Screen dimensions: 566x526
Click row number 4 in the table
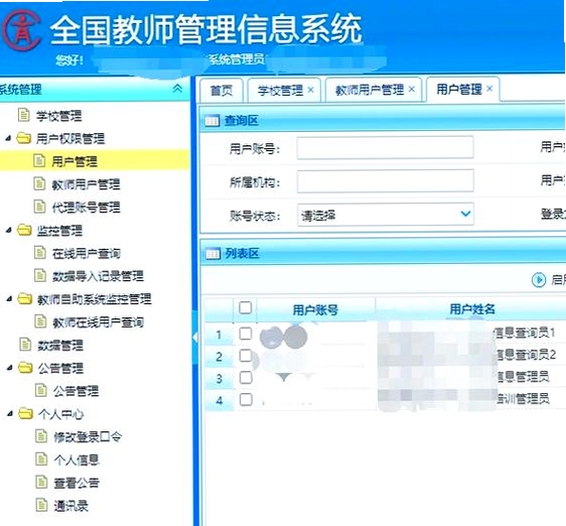click(x=219, y=401)
